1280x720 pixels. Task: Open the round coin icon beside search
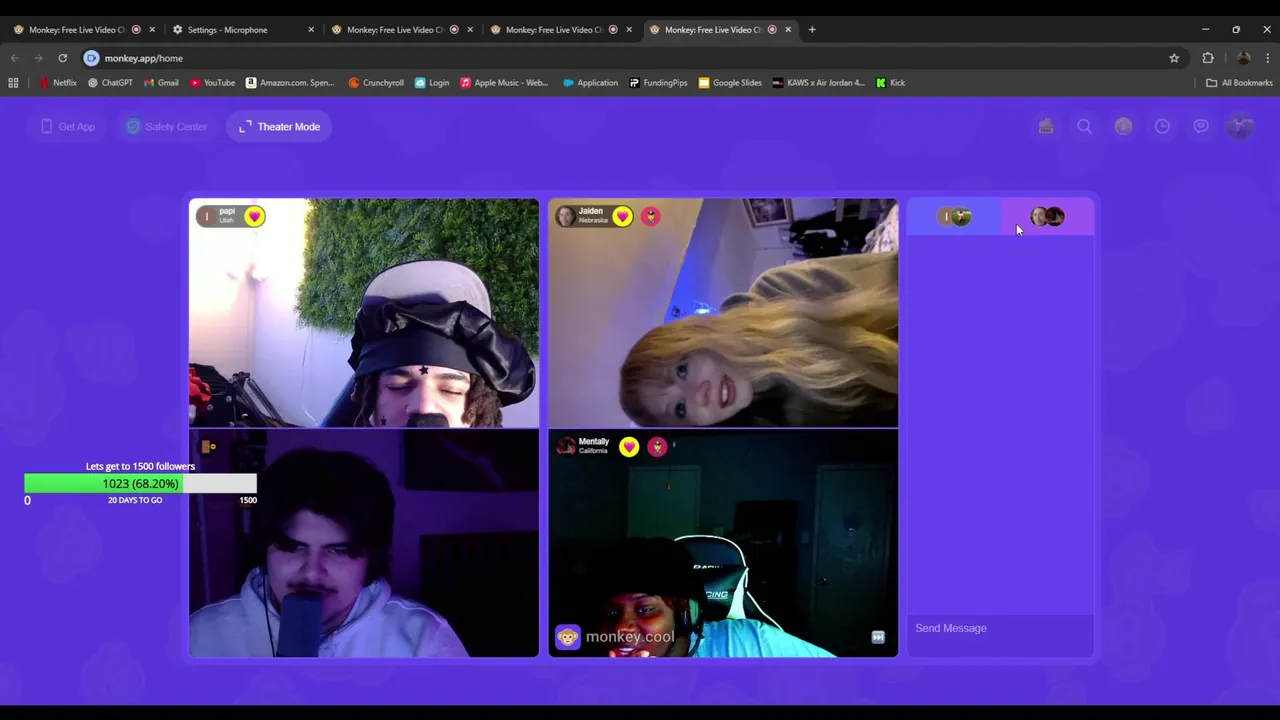click(x=1124, y=127)
